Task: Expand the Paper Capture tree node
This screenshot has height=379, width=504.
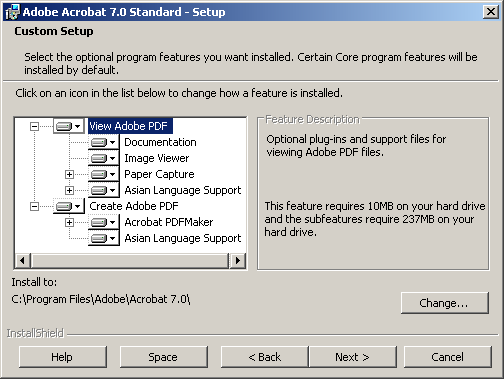Action: (69, 174)
